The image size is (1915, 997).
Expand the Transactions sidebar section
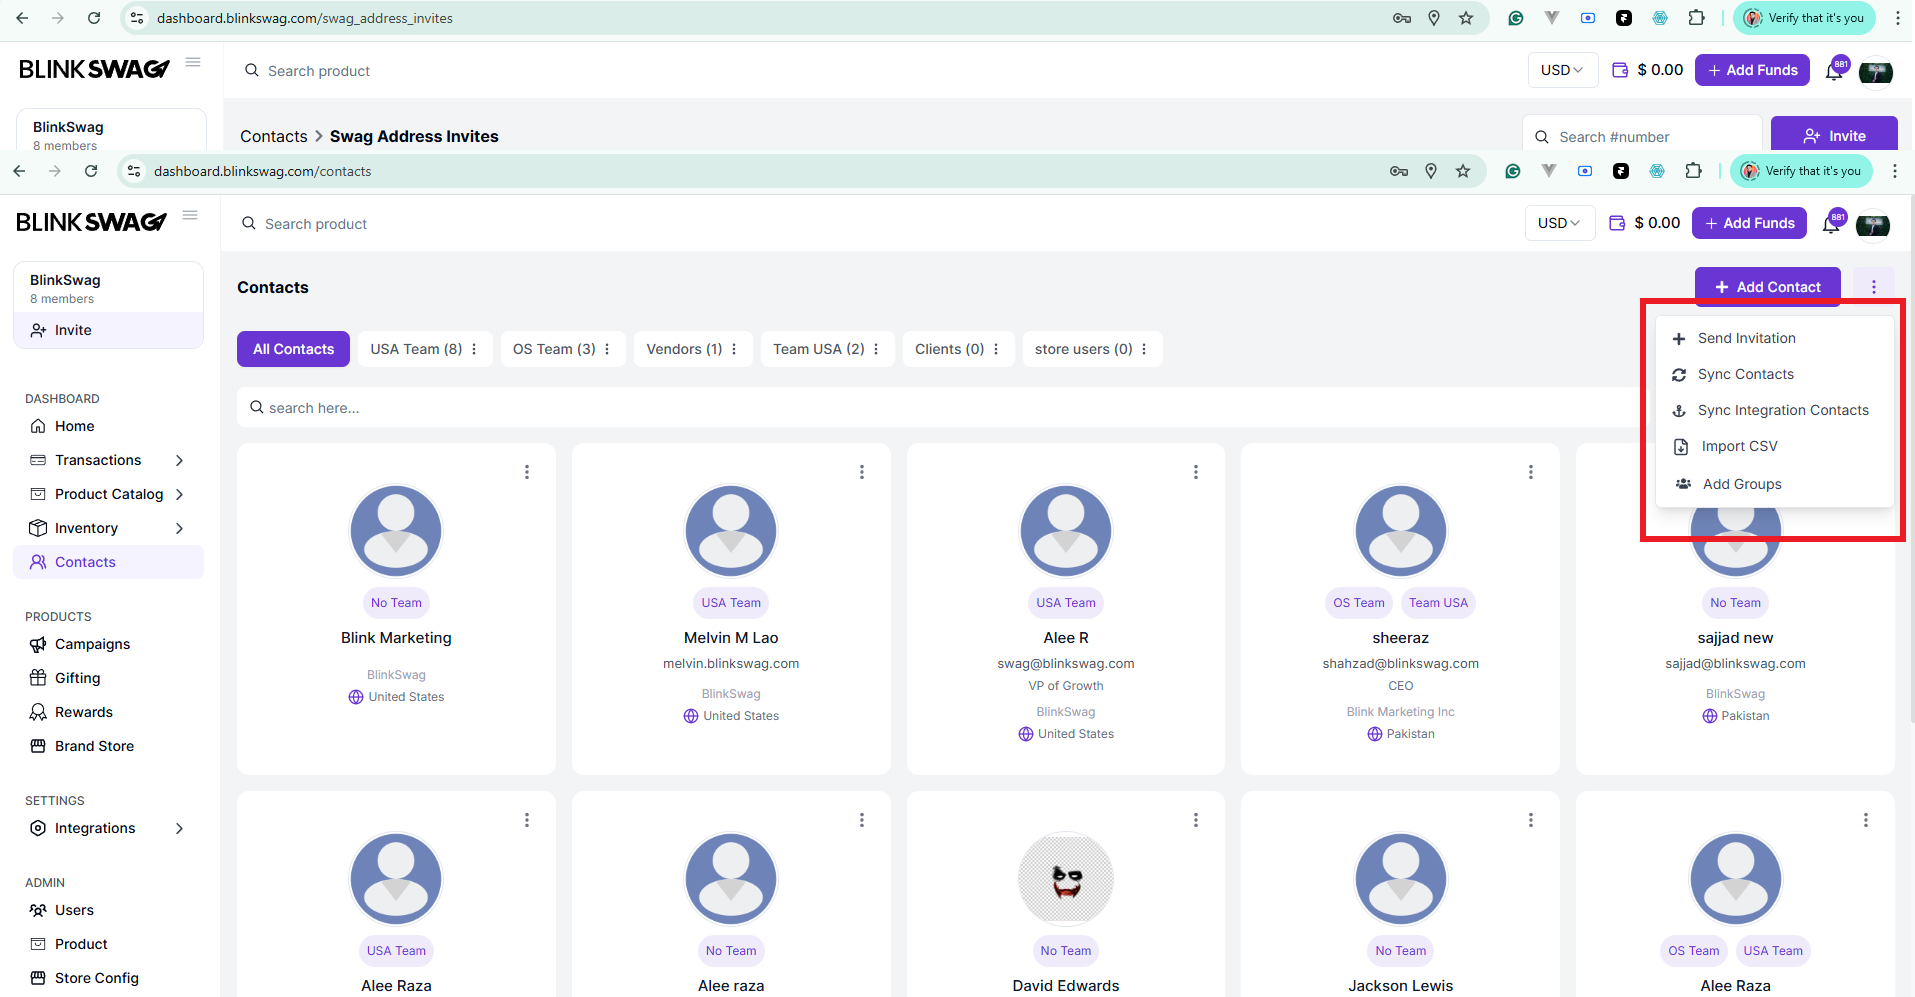pos(179,460)
